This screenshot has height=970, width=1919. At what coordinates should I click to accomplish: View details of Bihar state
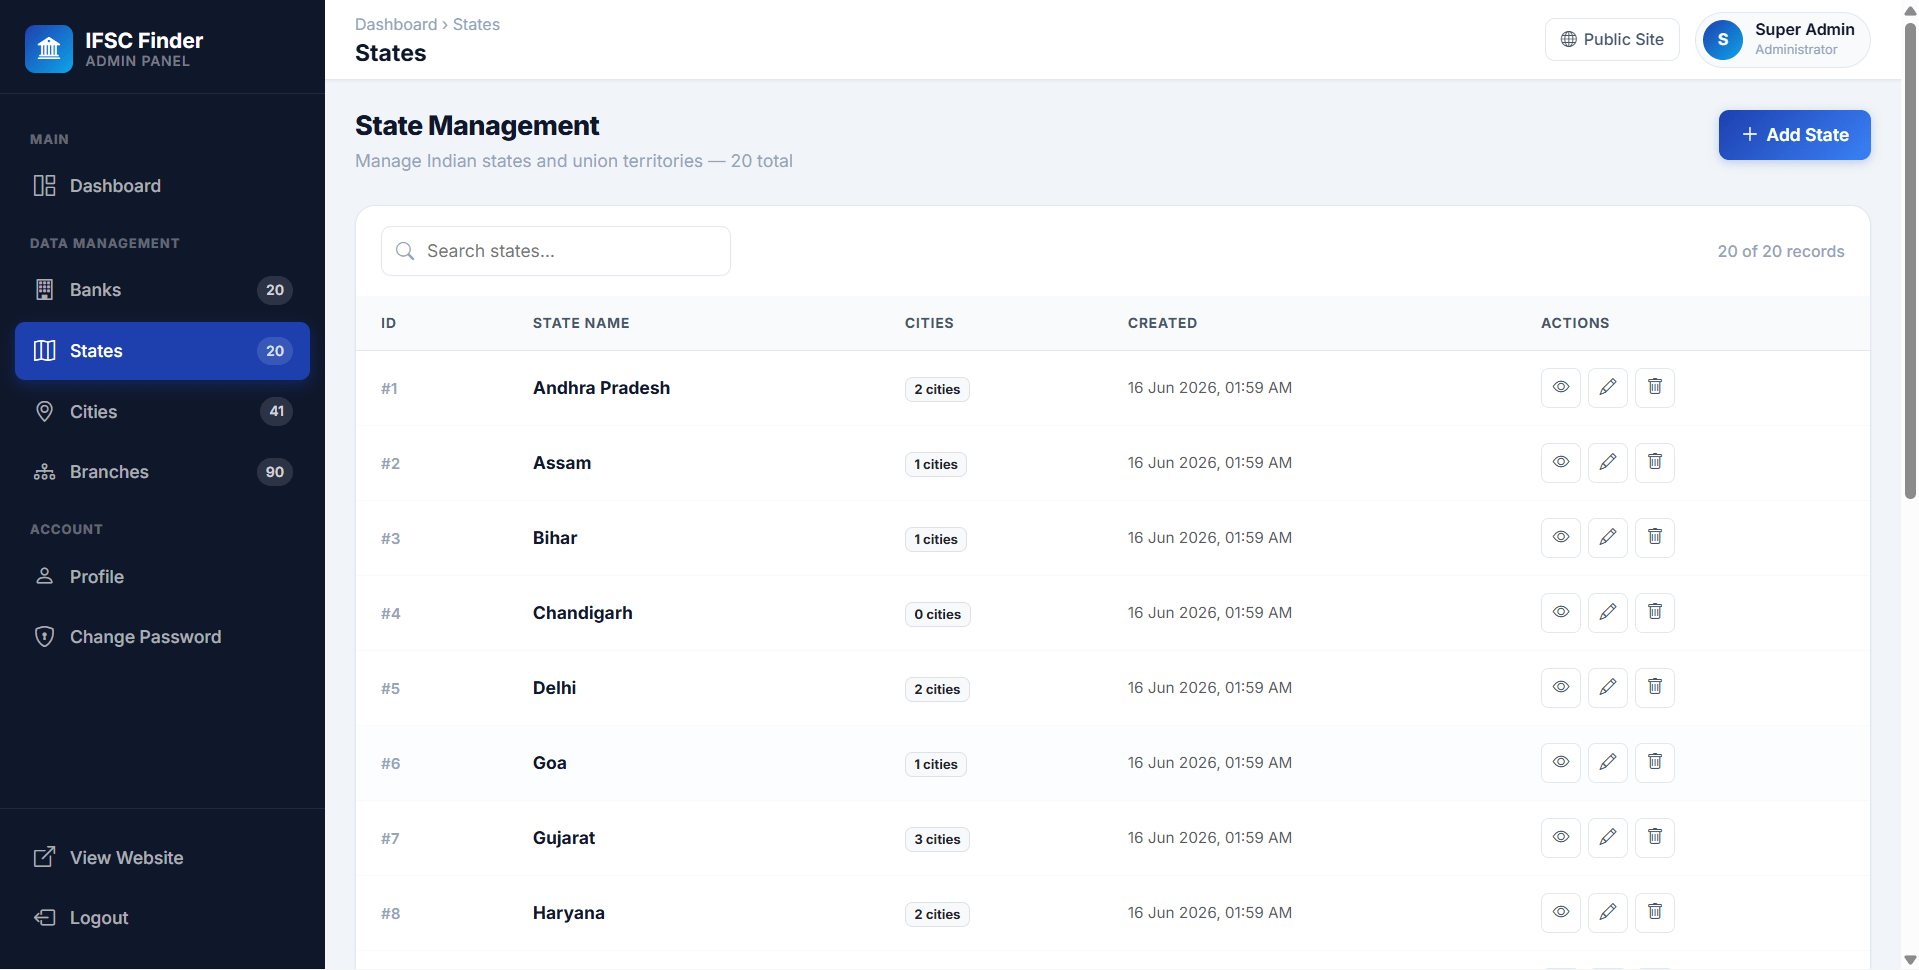(x=1560, y=537)
